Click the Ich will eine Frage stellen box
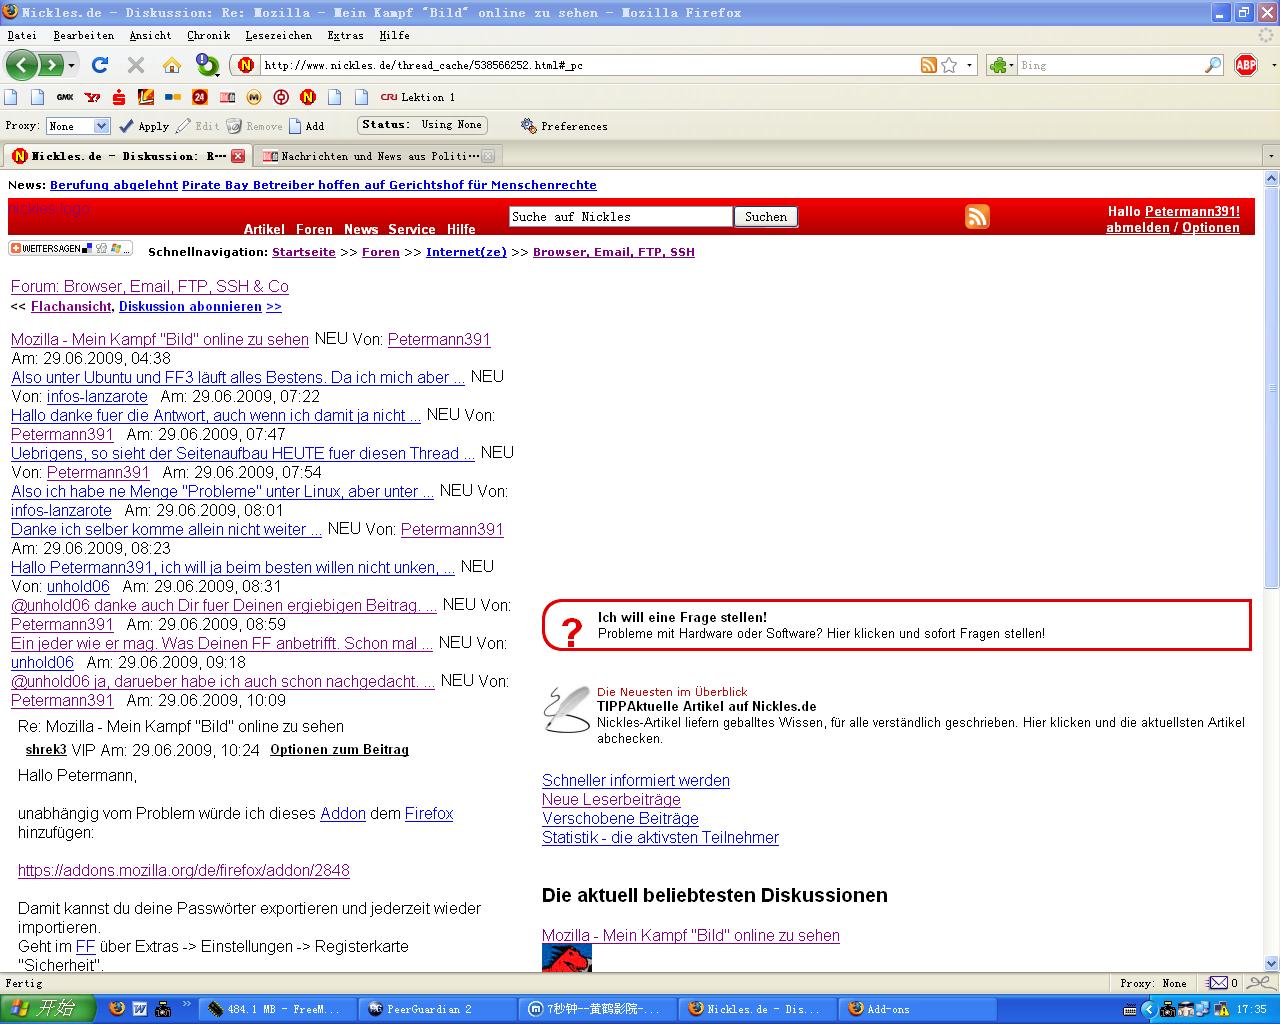1280x1024 pixels. pyautogui.click(x=896, y=625)
